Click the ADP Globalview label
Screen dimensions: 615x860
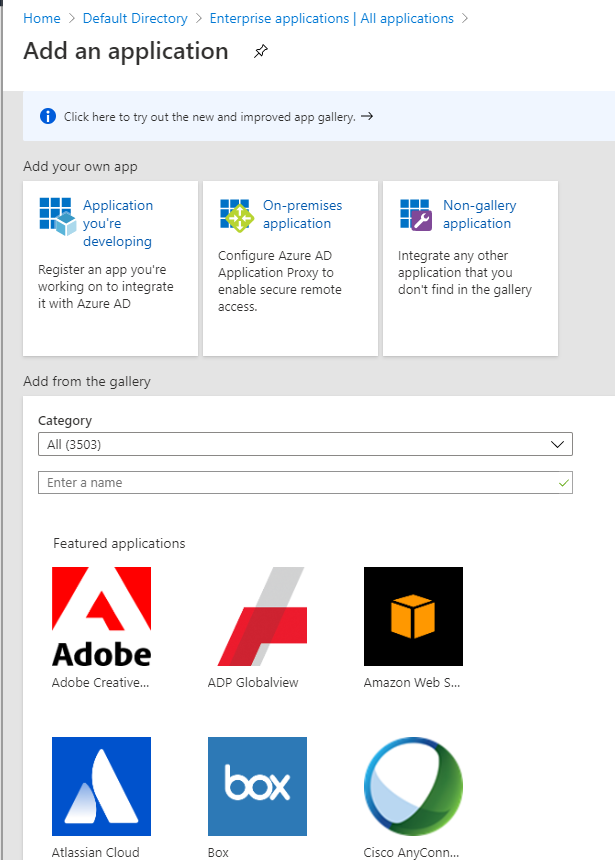point(253,682)
